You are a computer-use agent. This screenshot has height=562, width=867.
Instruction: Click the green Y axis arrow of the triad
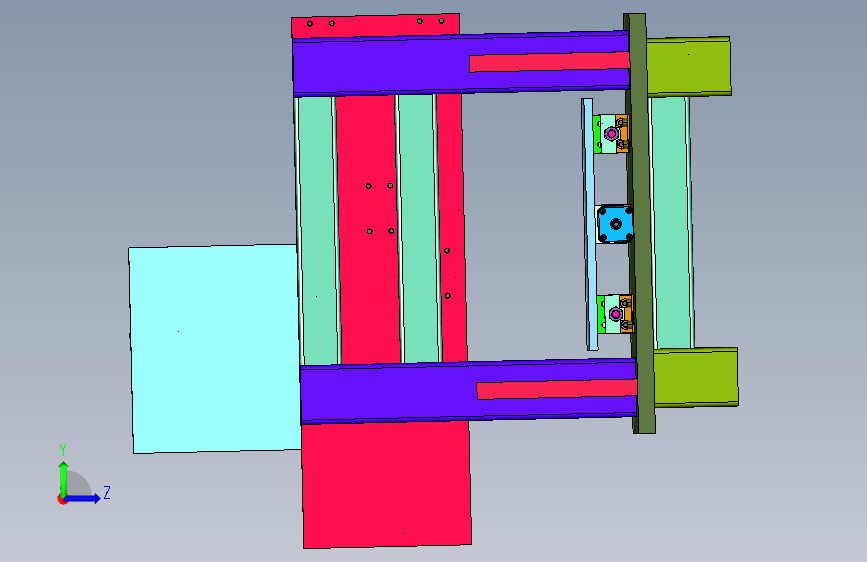click(x=64, y=478)
